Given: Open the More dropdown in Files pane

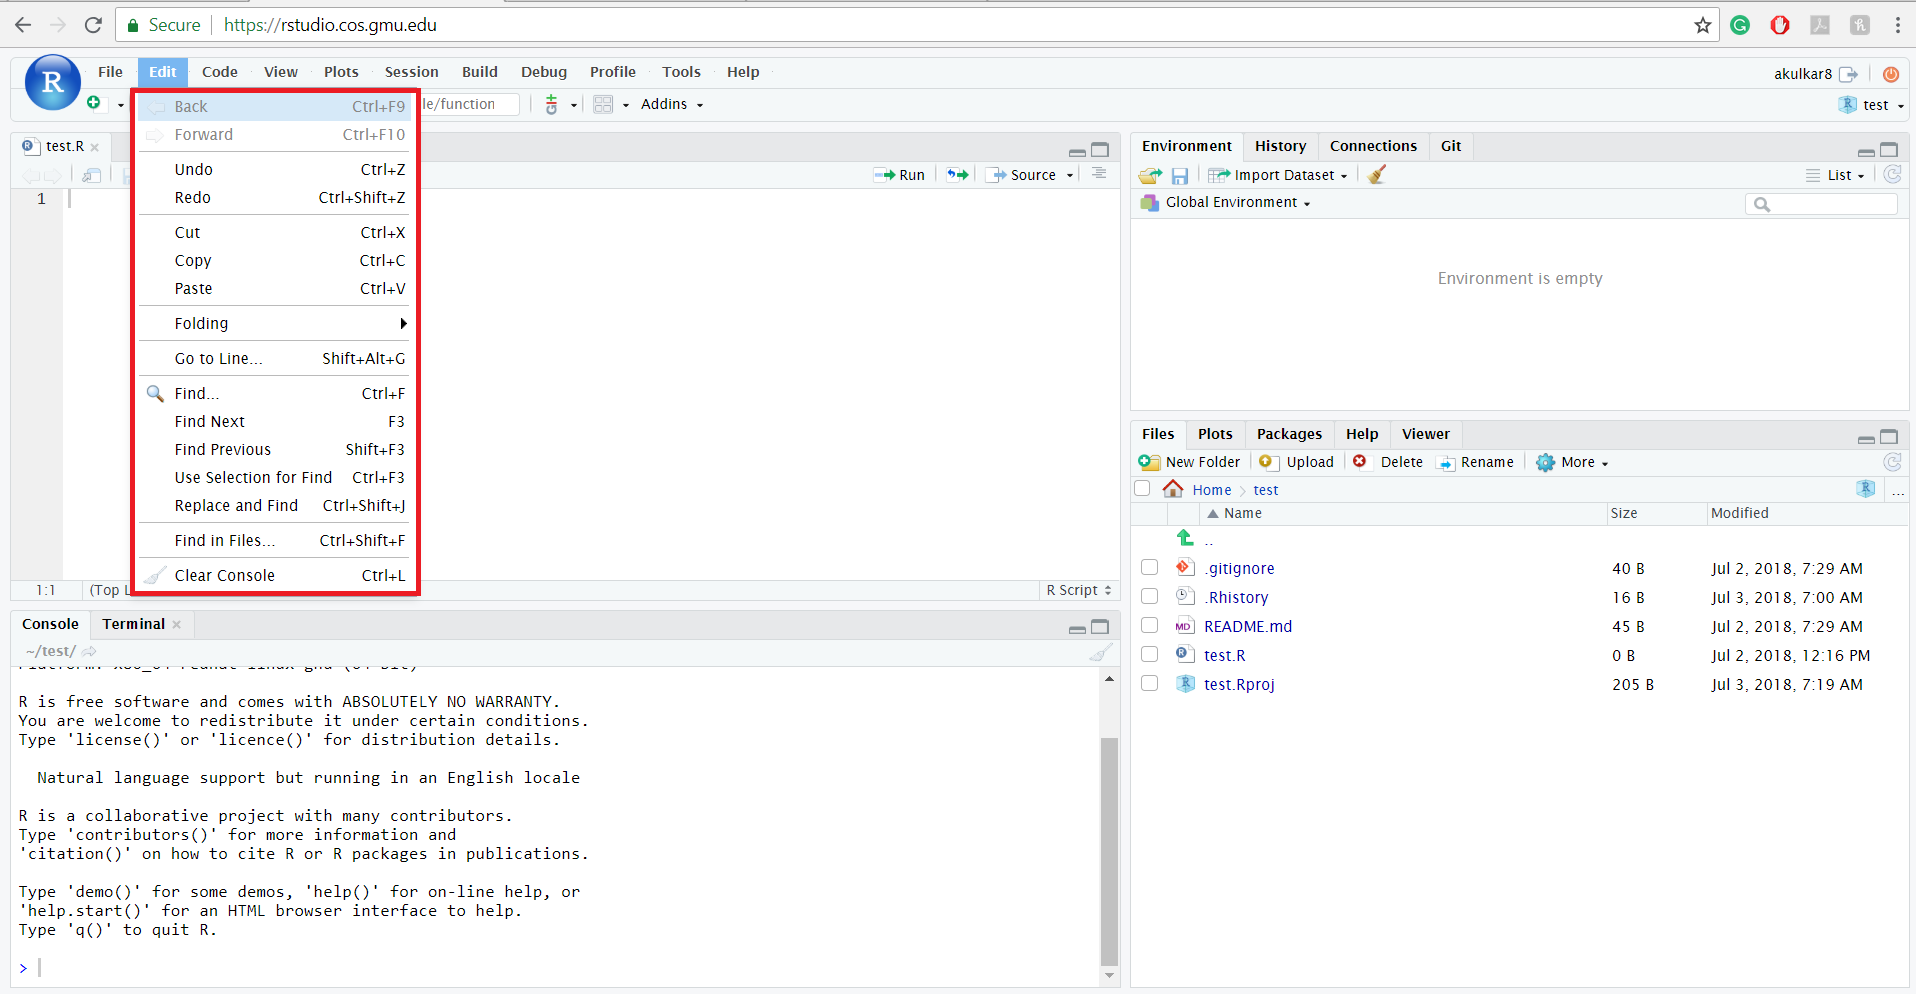Looking at the screenshot, I should click(1572, 462).
